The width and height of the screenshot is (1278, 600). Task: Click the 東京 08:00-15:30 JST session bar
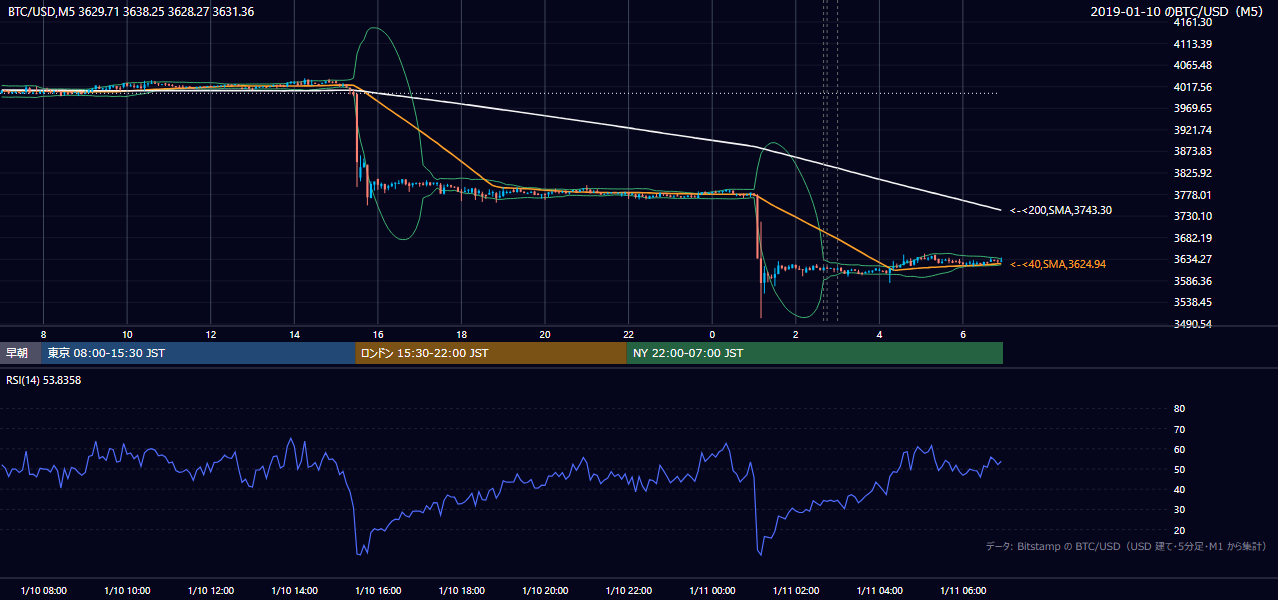pos(198,353)
